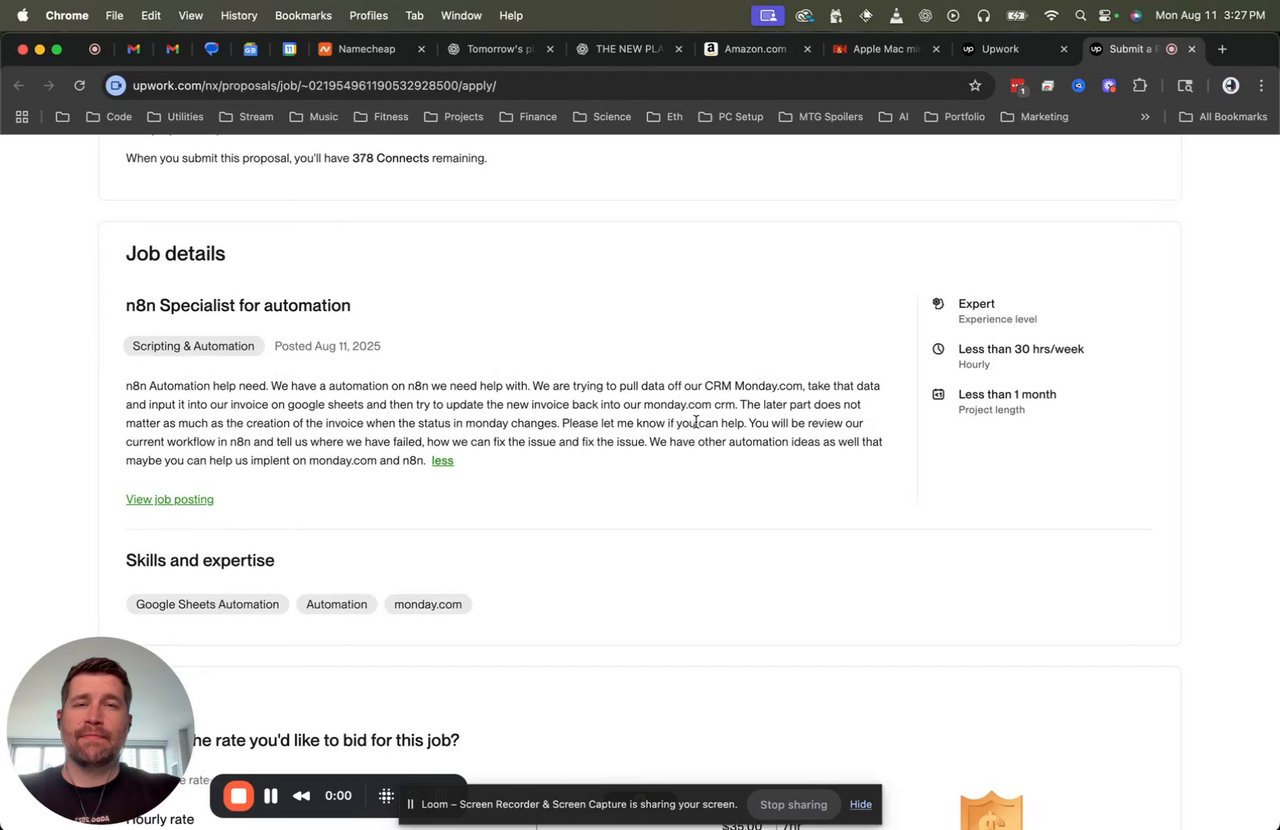
Task: Open the headphones menu bar icon
Action: (983, 15)
